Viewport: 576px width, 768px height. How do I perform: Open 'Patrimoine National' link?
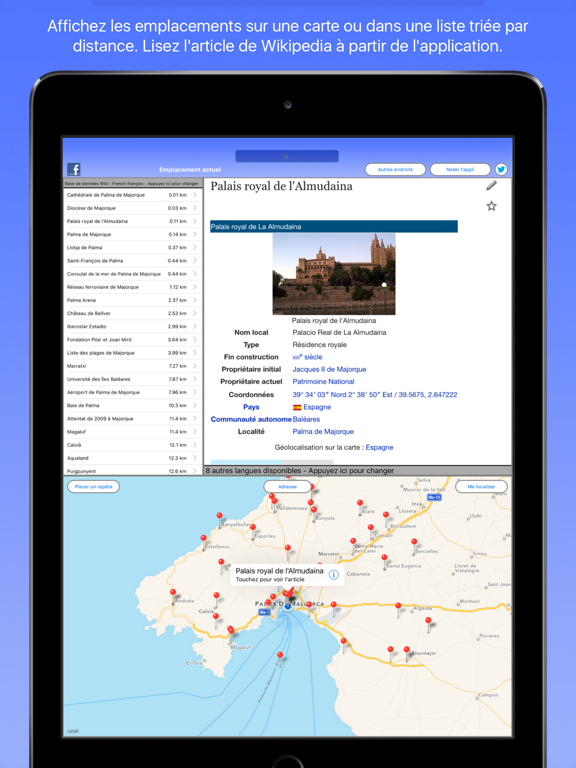click(x=323, y=382)
